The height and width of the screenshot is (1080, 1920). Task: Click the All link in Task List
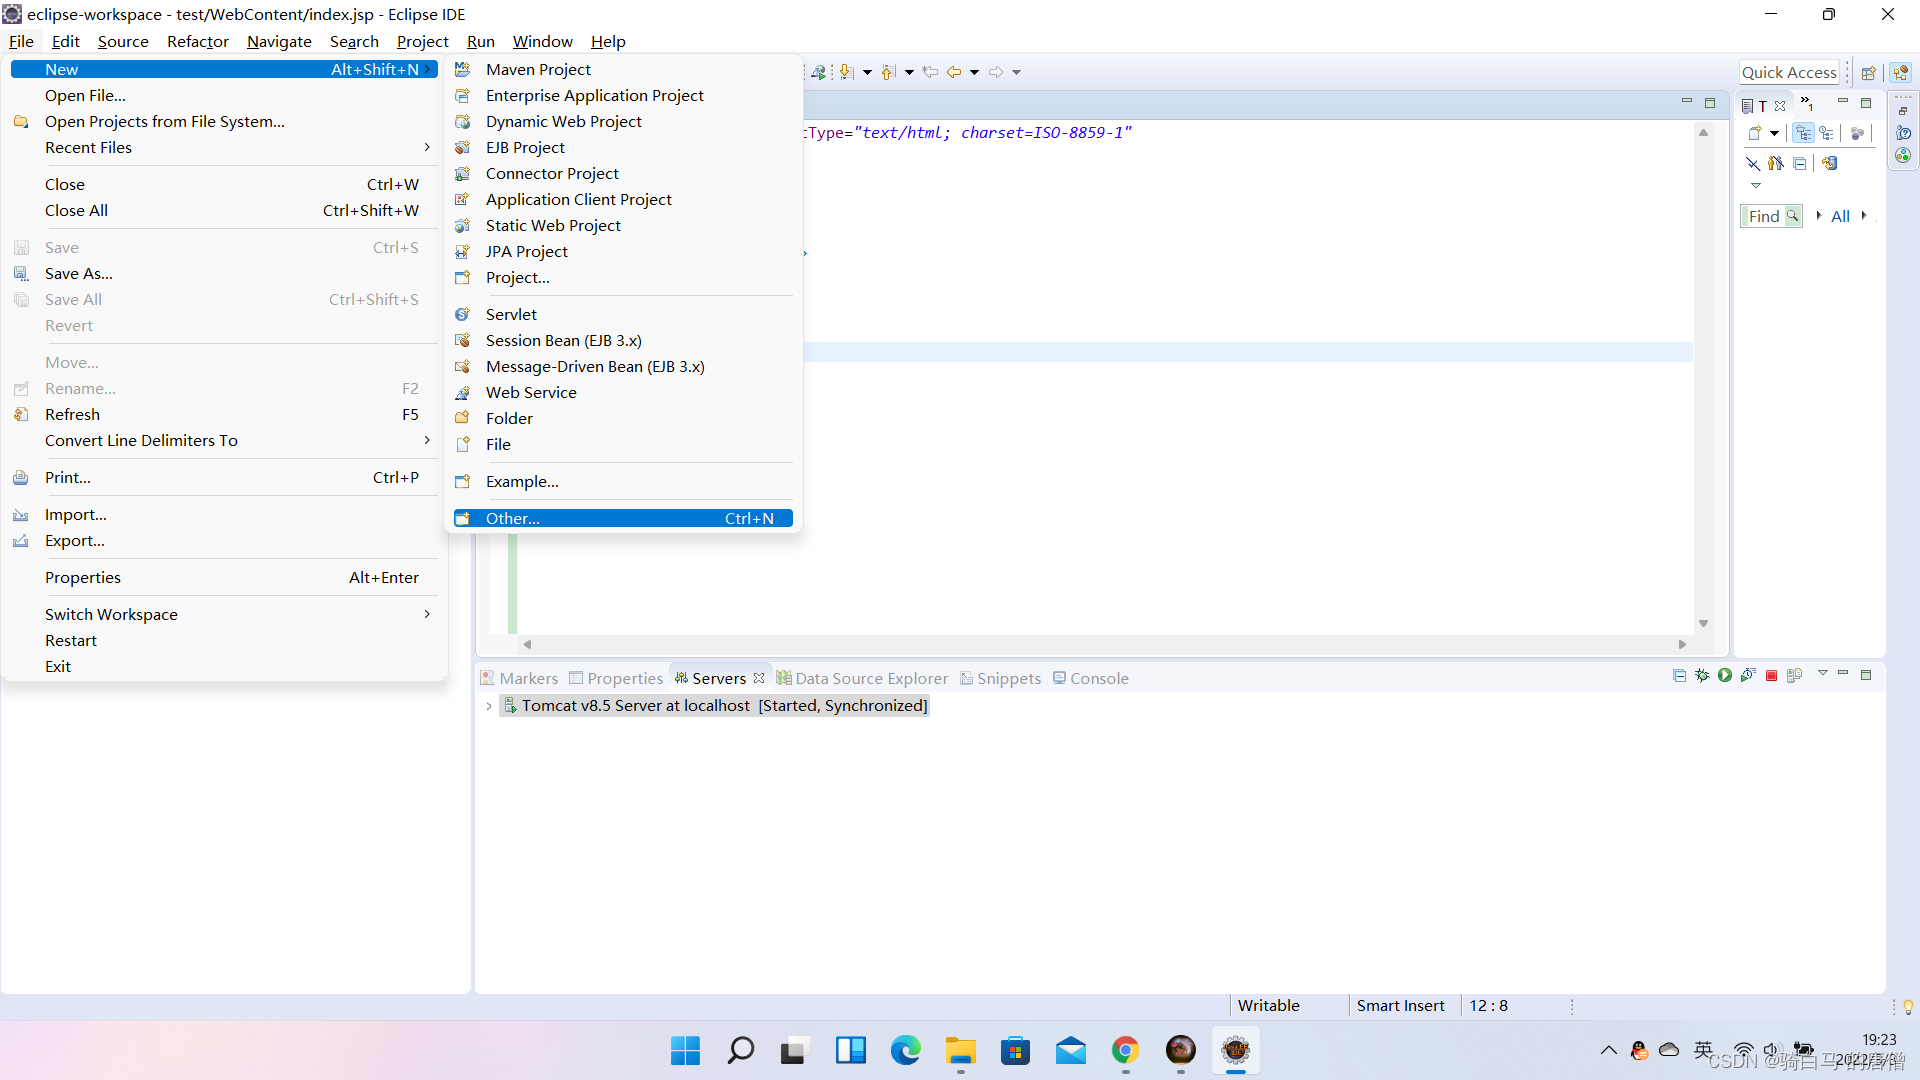point(1841,216)
